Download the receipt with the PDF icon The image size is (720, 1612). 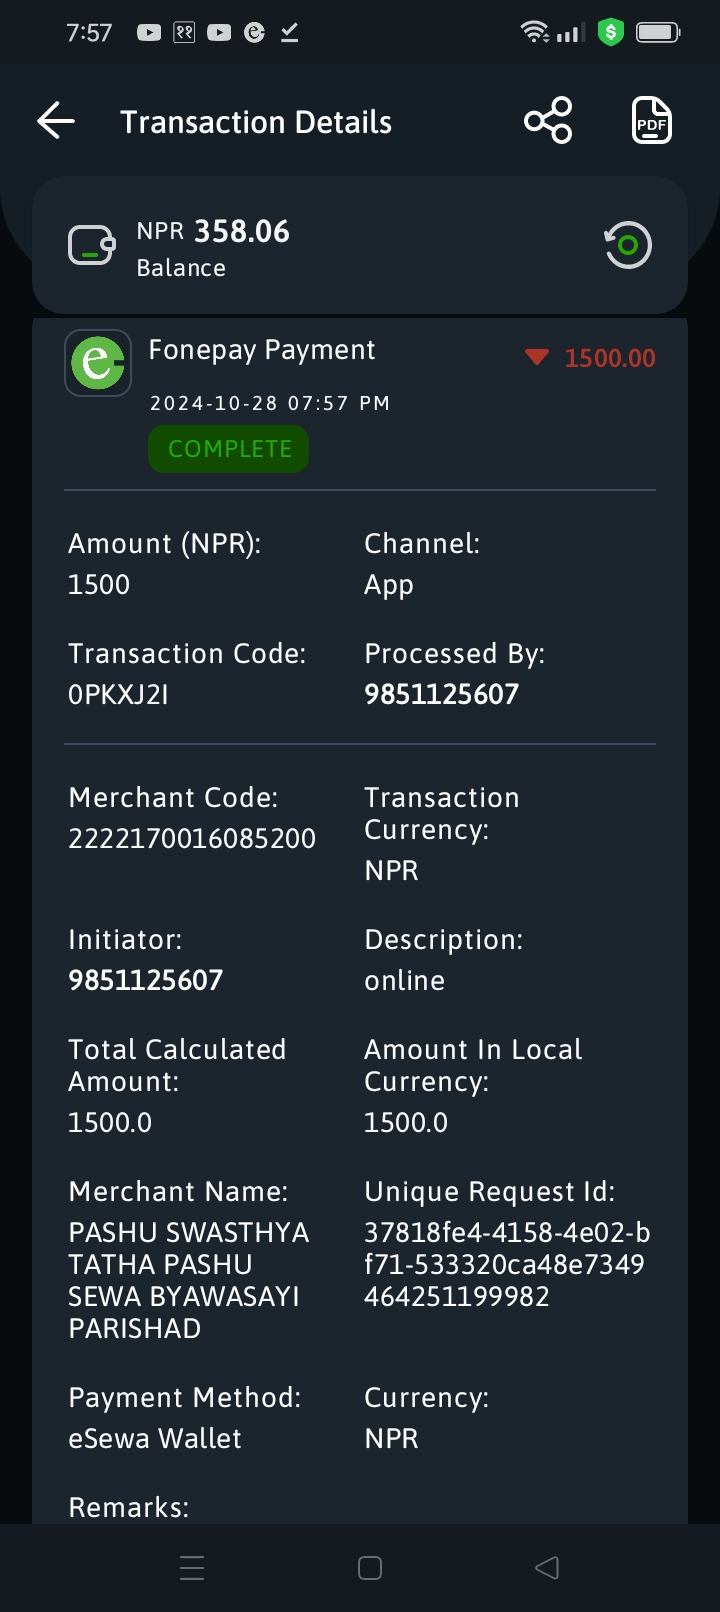pyautogui.click(x=652, y=121)
